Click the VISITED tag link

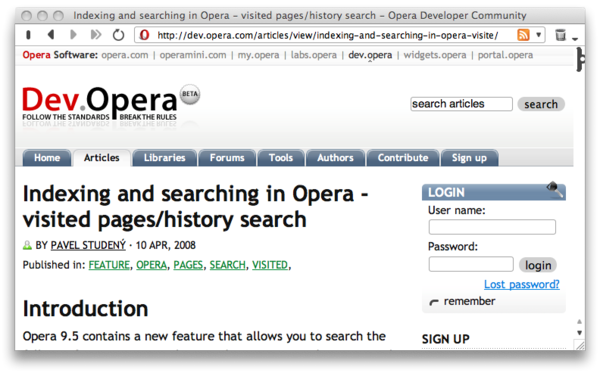(270, 265)
